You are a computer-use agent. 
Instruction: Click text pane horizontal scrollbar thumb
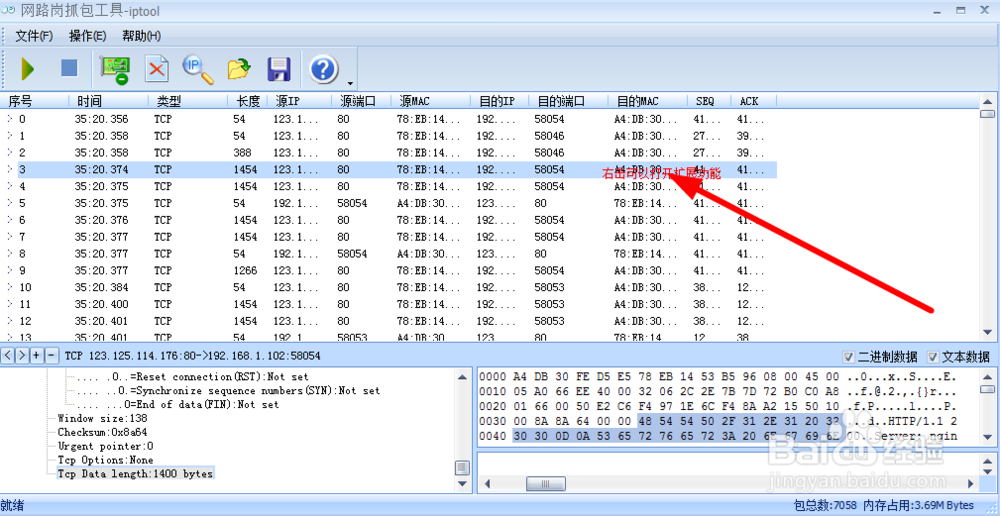(545, 484)
